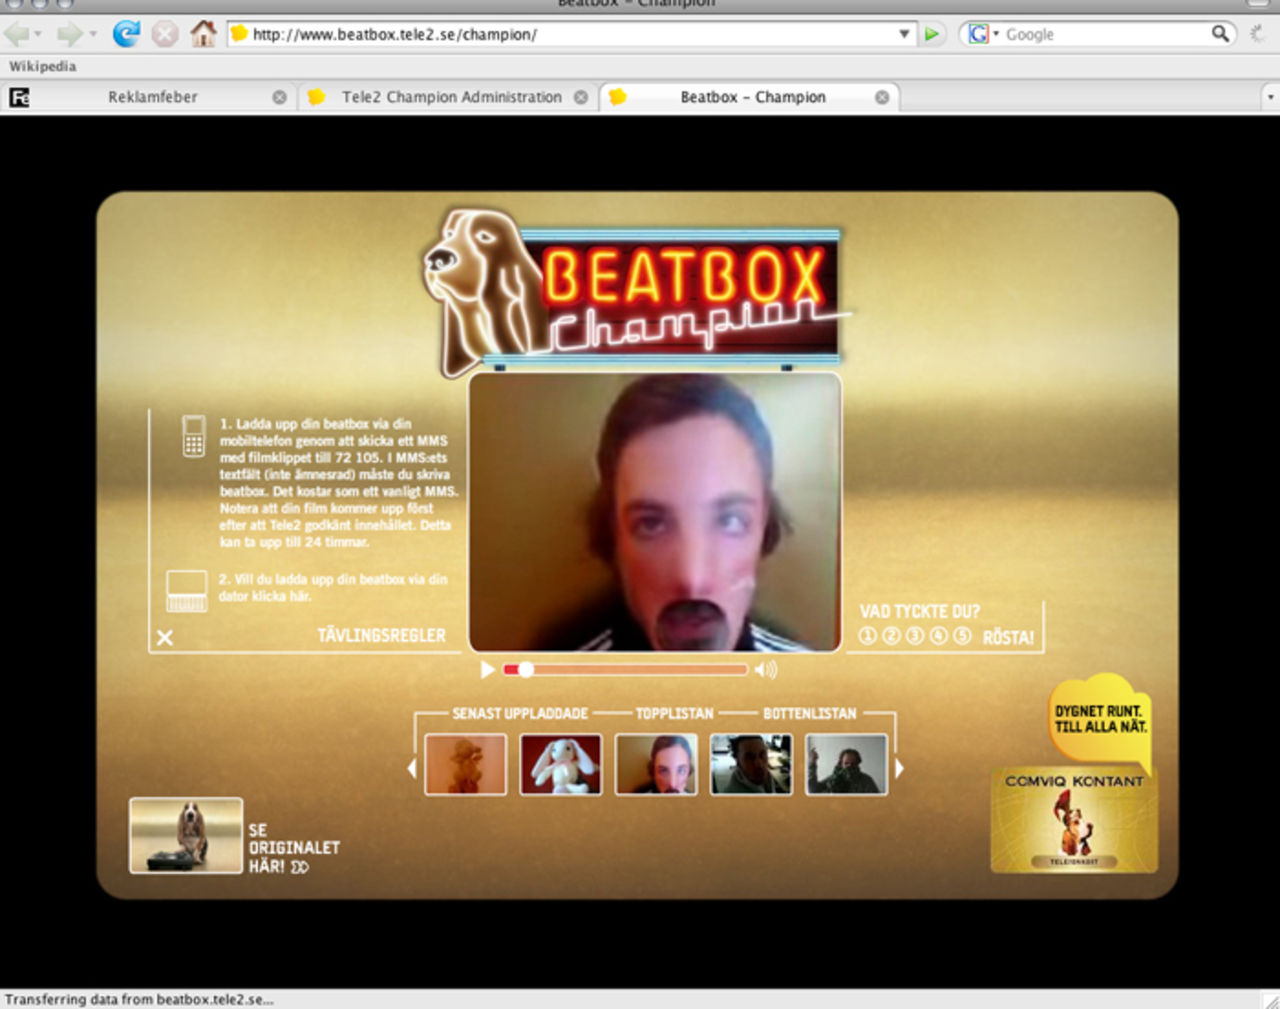Click the Google search field
1280x1009 pixels.
(x=1106, y=34)
